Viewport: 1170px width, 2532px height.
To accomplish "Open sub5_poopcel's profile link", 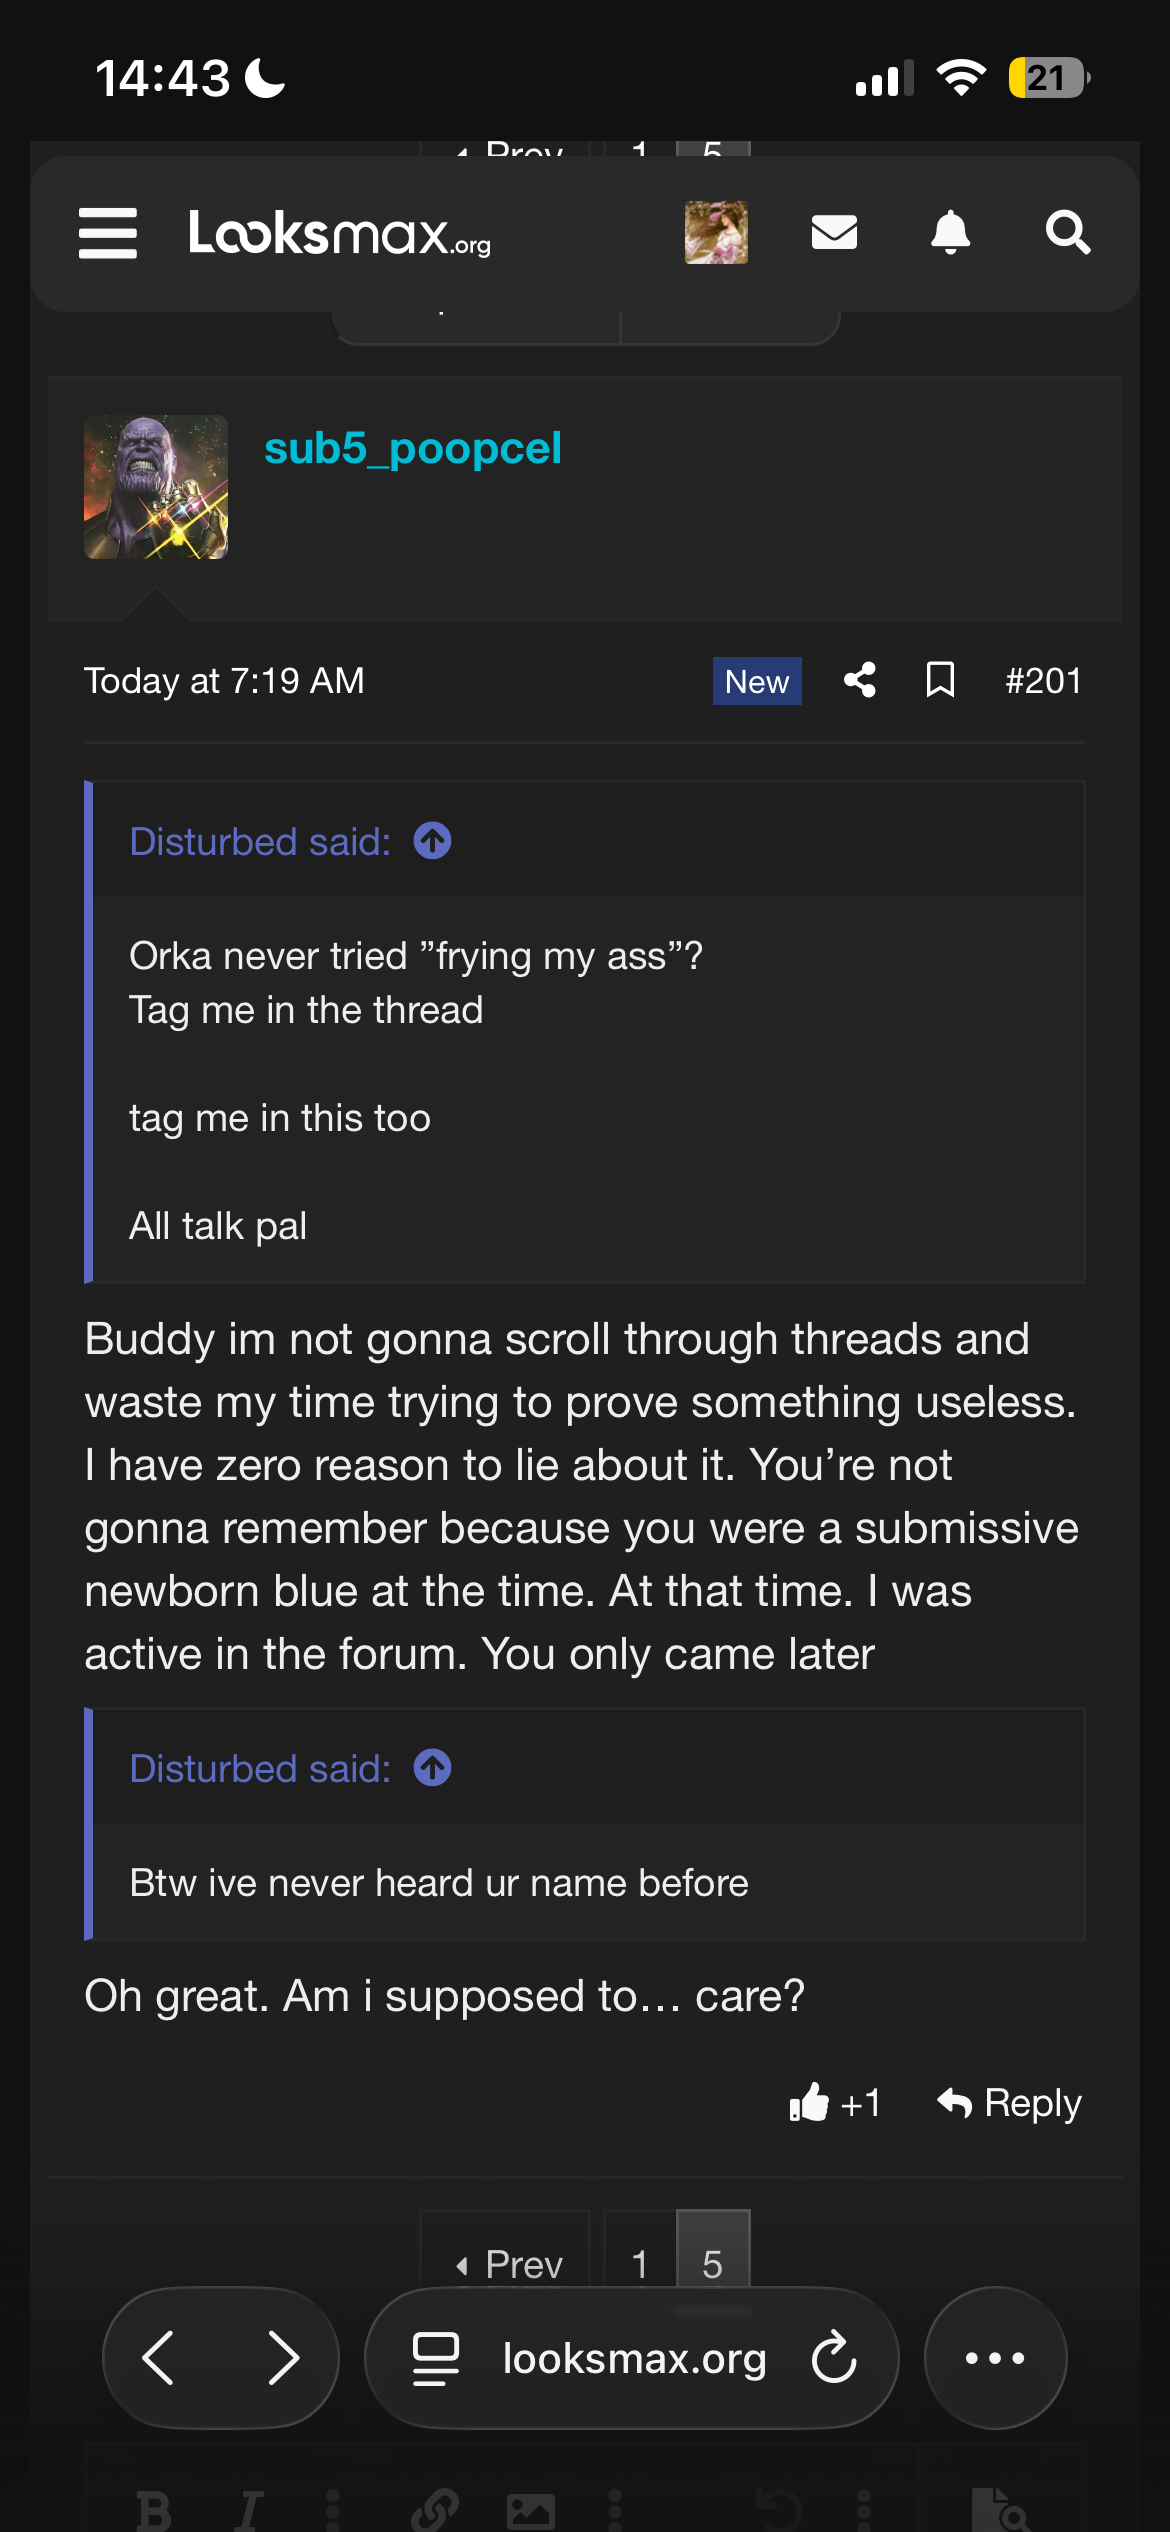I will [412, 448].
